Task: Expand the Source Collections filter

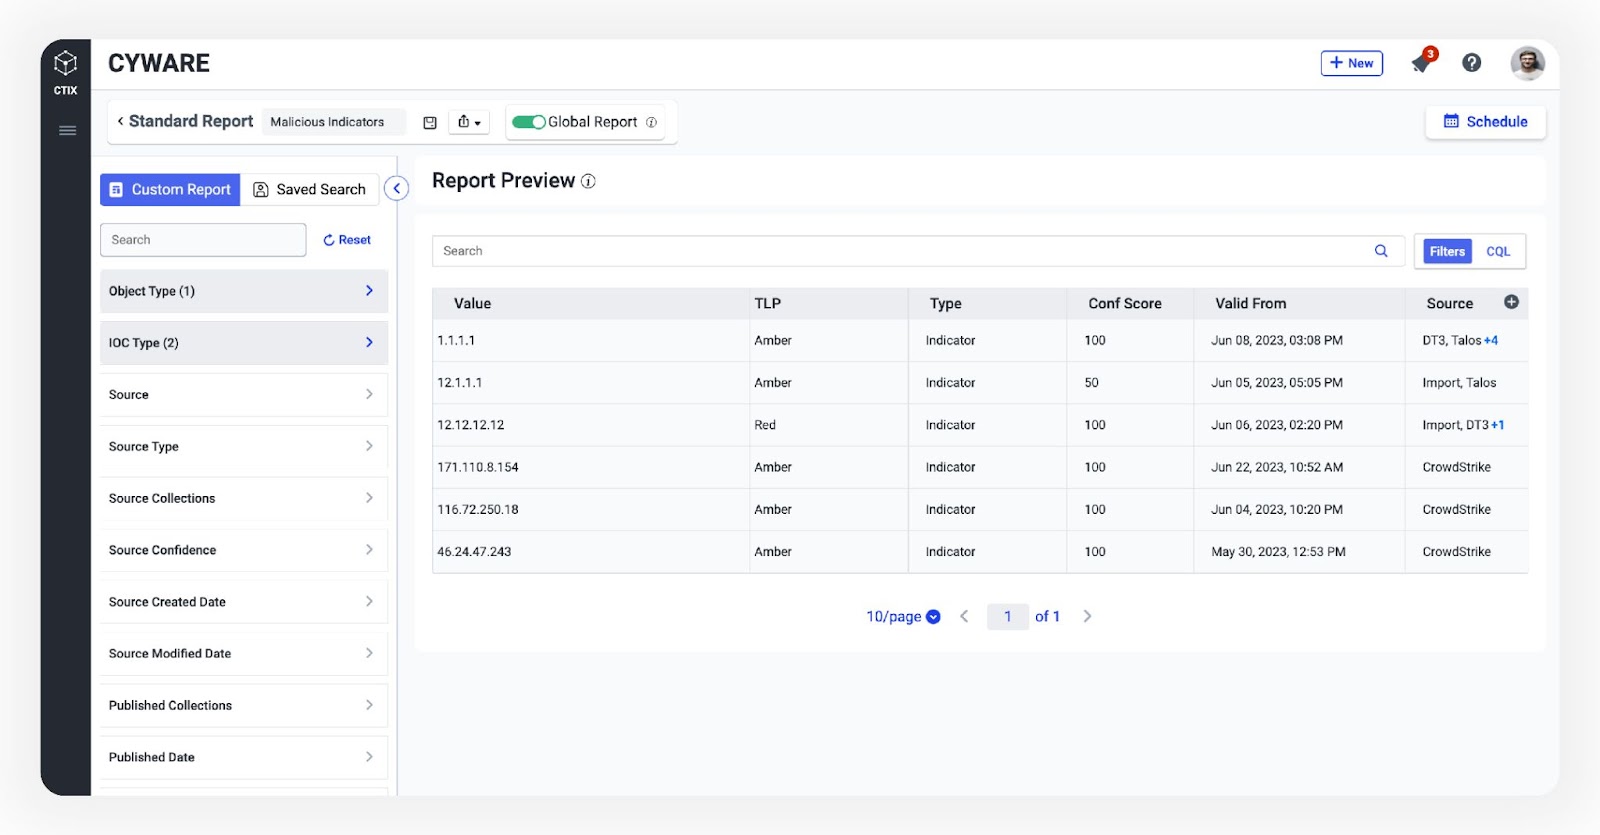Action: click(244, 498)
